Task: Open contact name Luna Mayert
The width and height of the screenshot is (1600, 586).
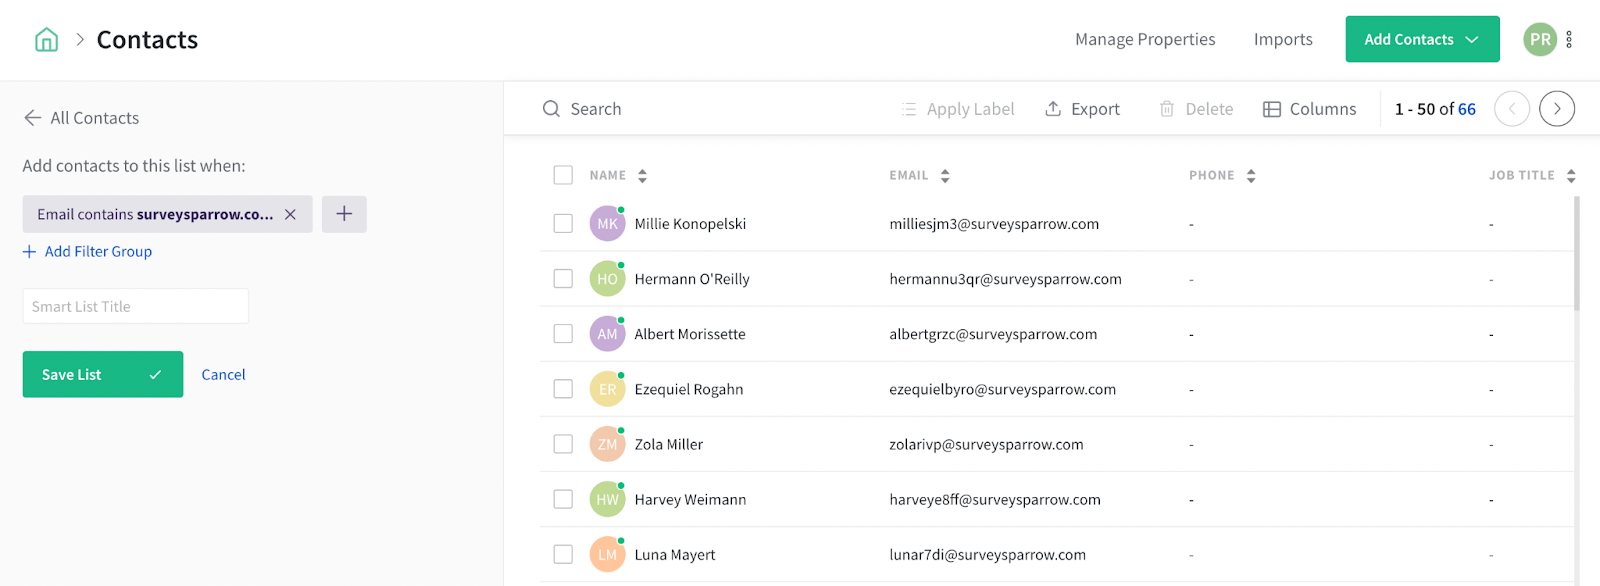Action: [x=675, y=554]
